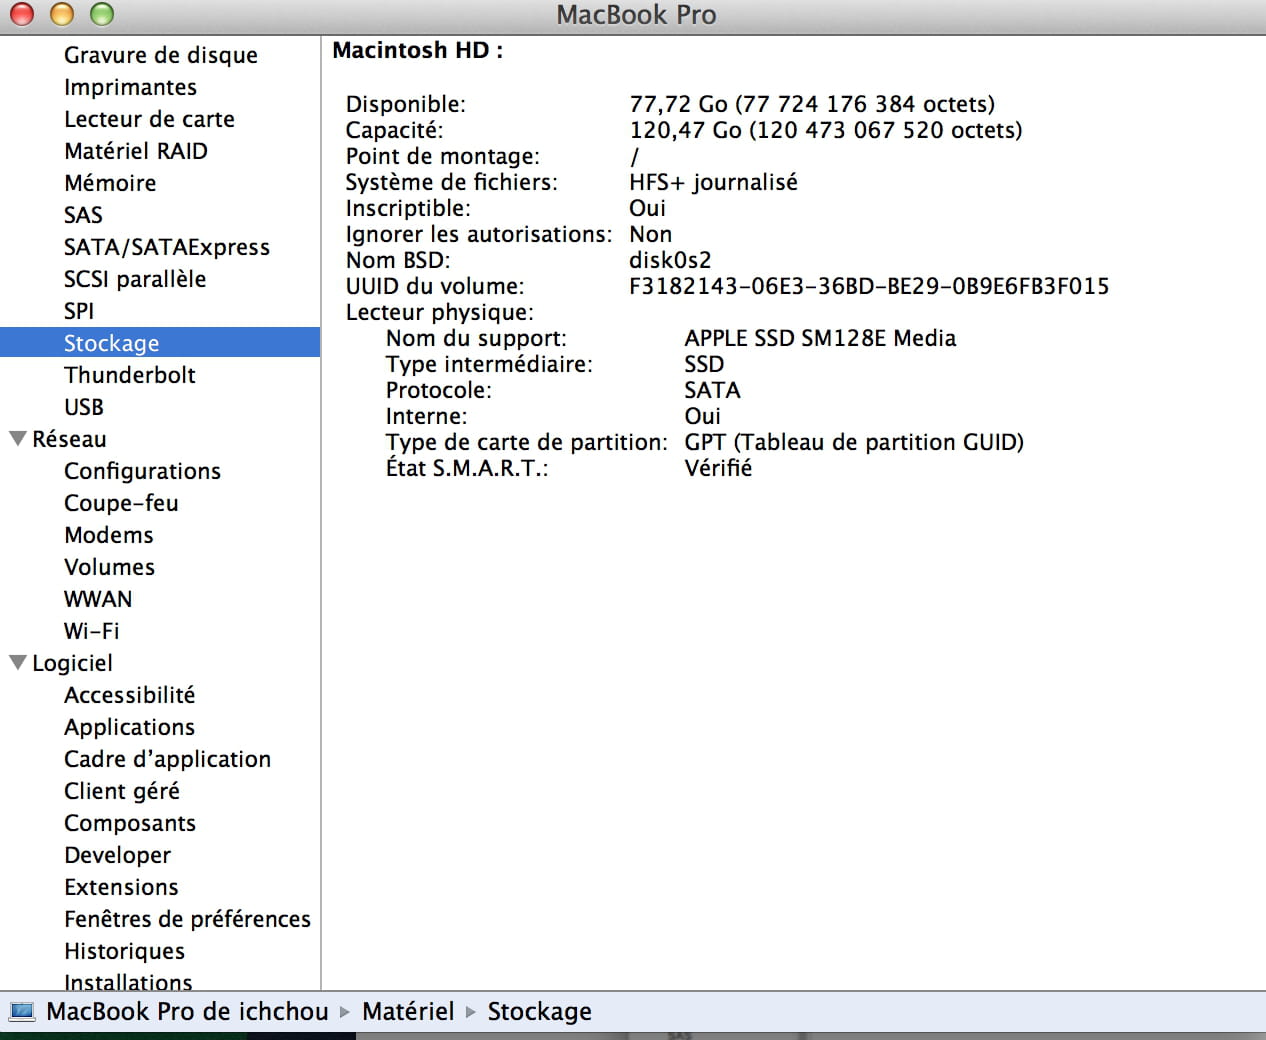This screenshot has height=1040, width=1266.
Task: Select the Macintosh HD volume heading
Action: click(417, 51)
